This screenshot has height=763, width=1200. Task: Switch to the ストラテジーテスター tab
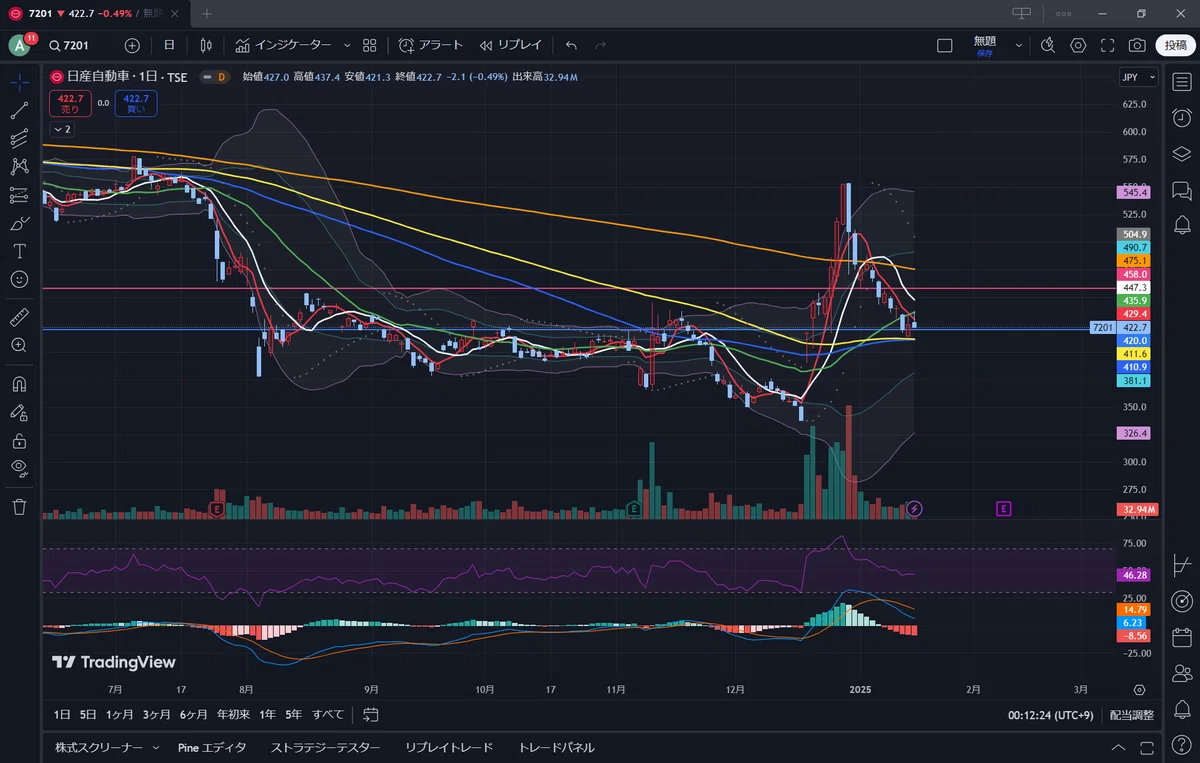point(325,747)
